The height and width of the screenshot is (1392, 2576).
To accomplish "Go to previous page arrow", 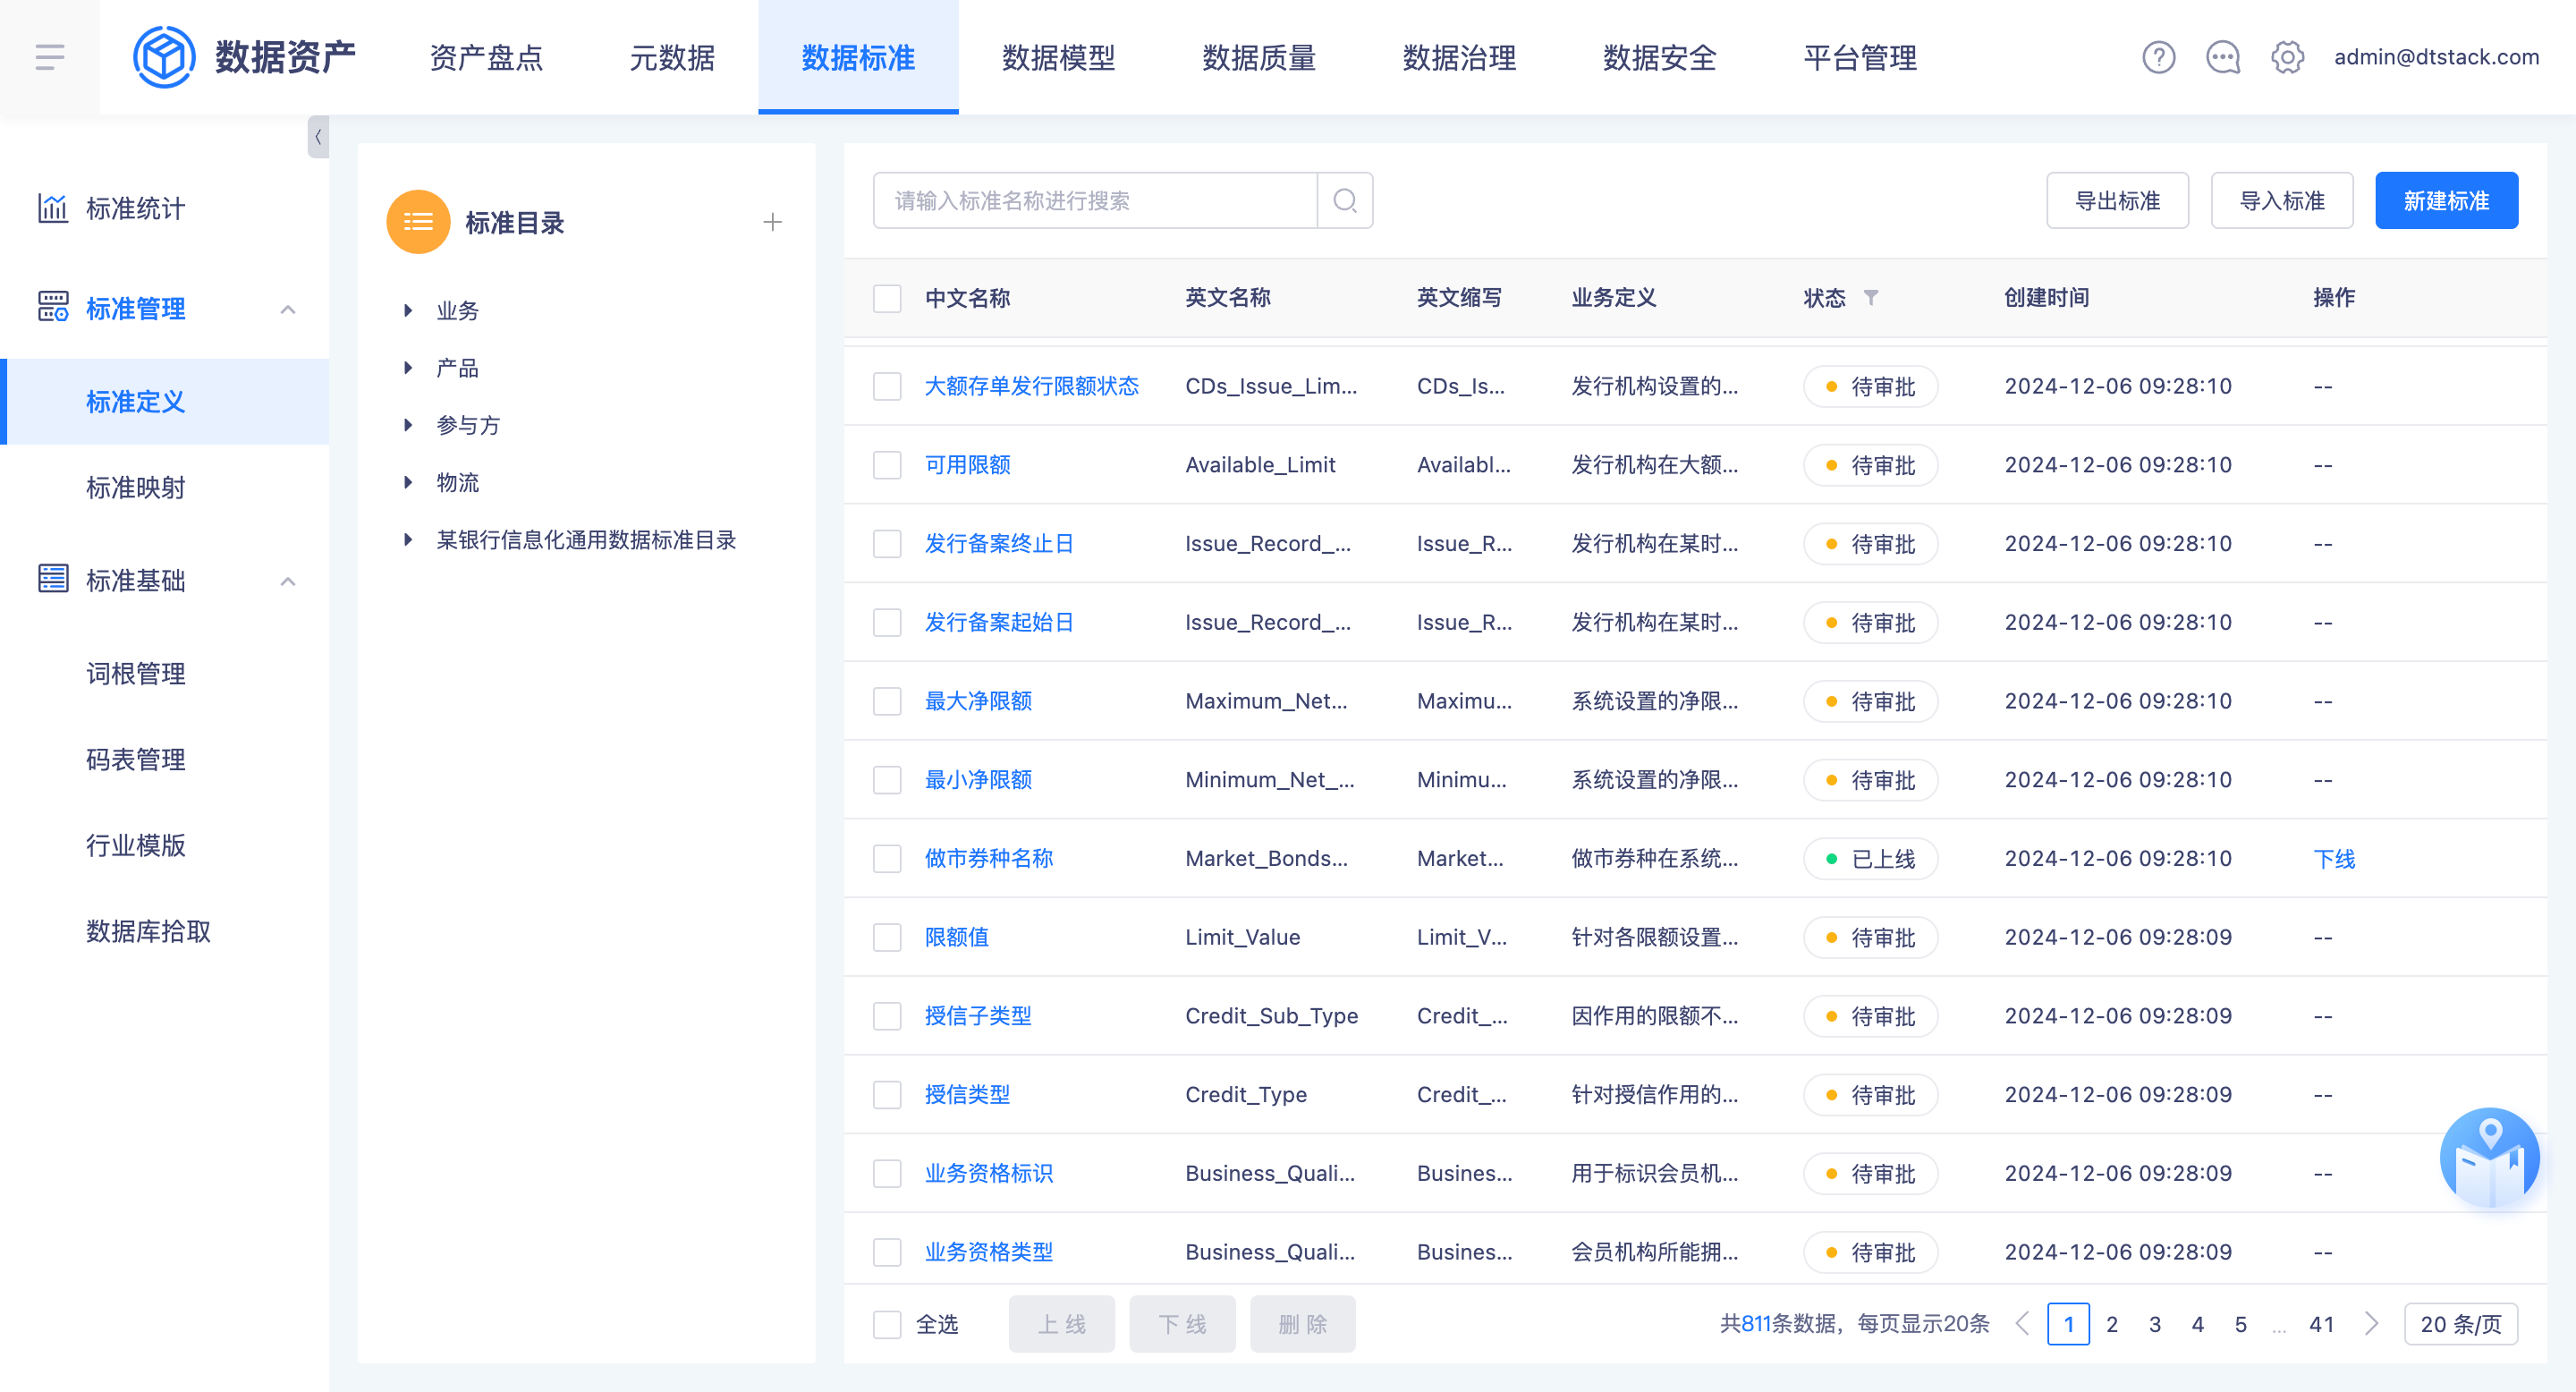I will click(2022, 1323).
